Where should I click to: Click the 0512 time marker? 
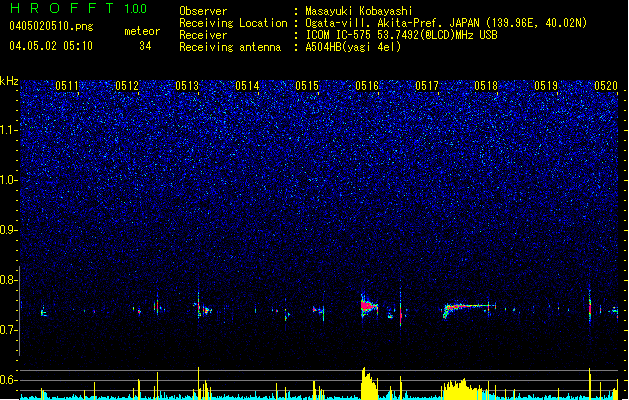point(127,86)
